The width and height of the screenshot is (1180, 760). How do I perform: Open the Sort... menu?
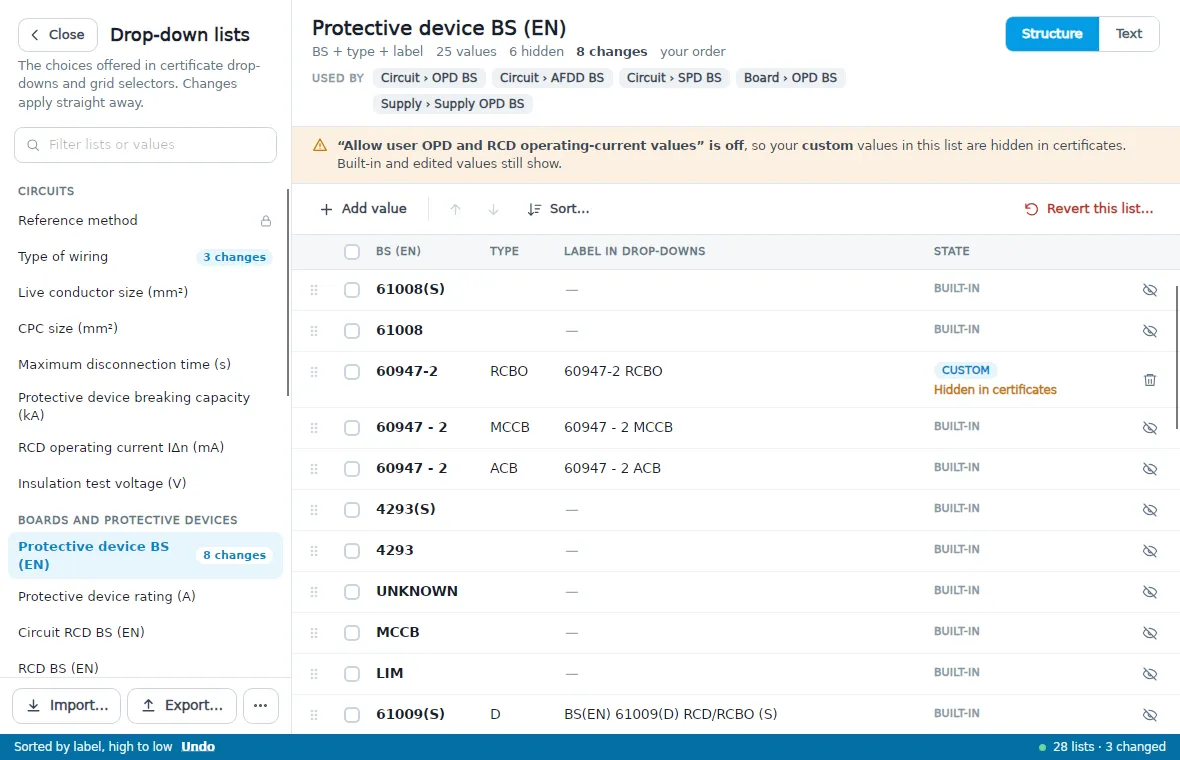point(558,209)
